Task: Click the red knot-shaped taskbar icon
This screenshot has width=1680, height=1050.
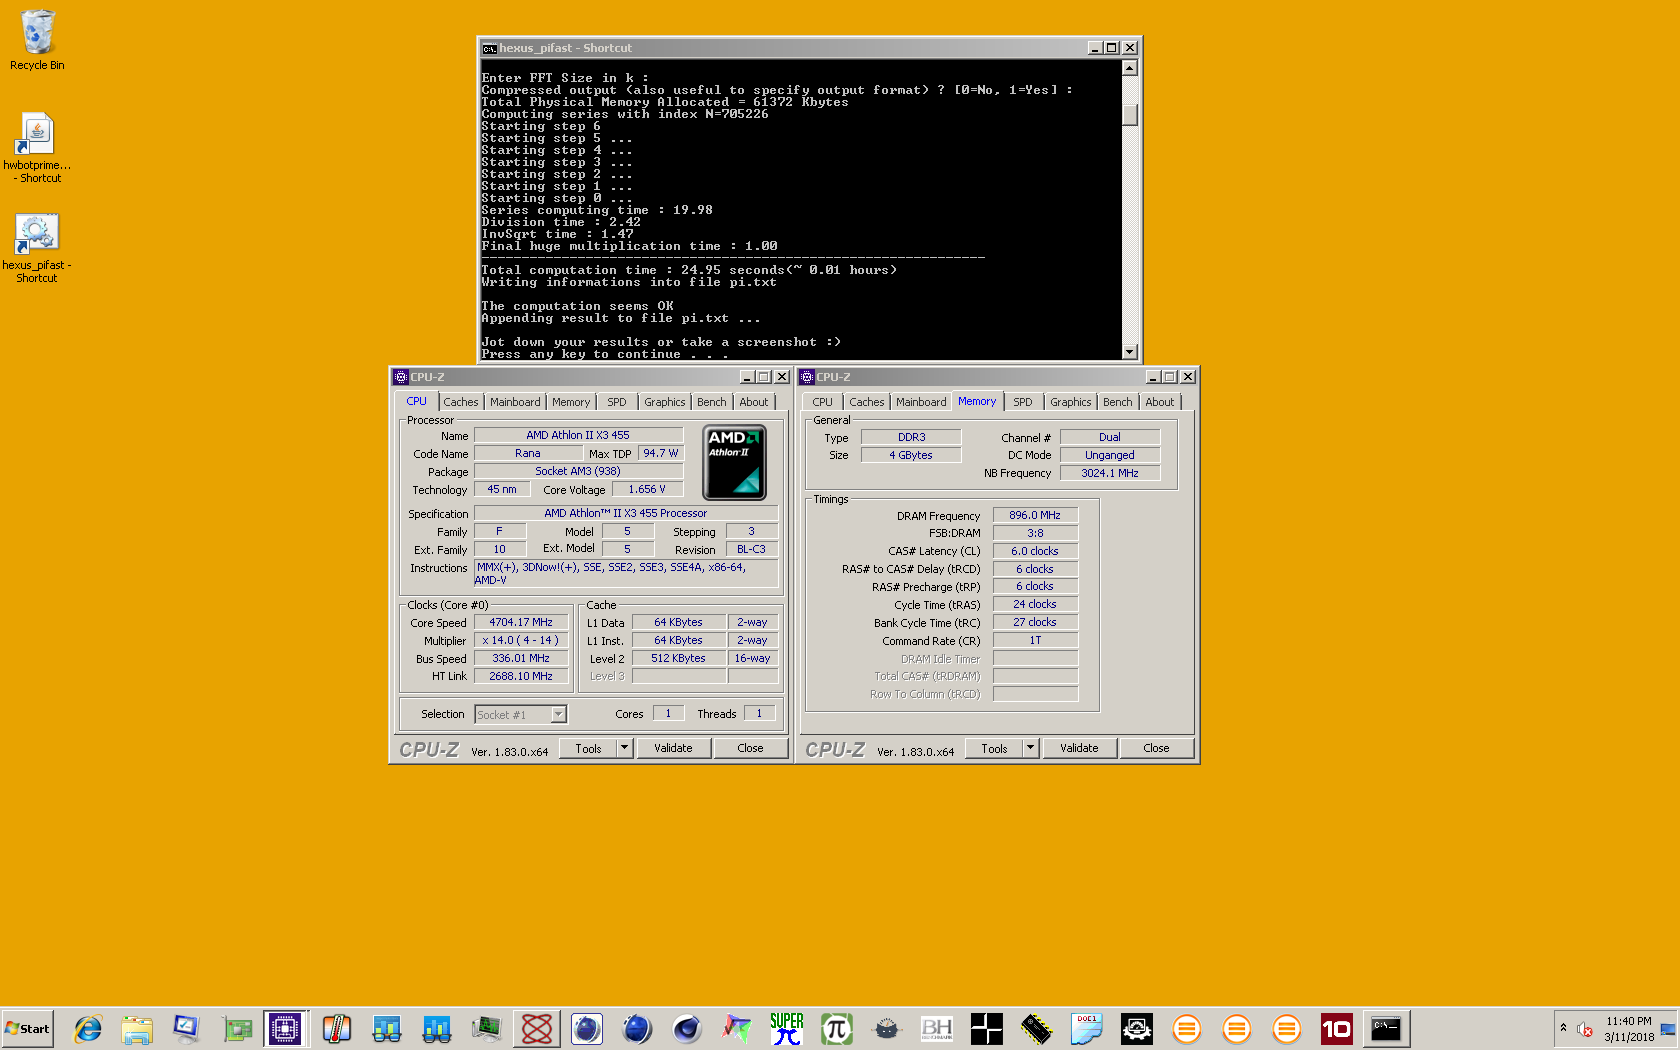Action: (537, 1028)
